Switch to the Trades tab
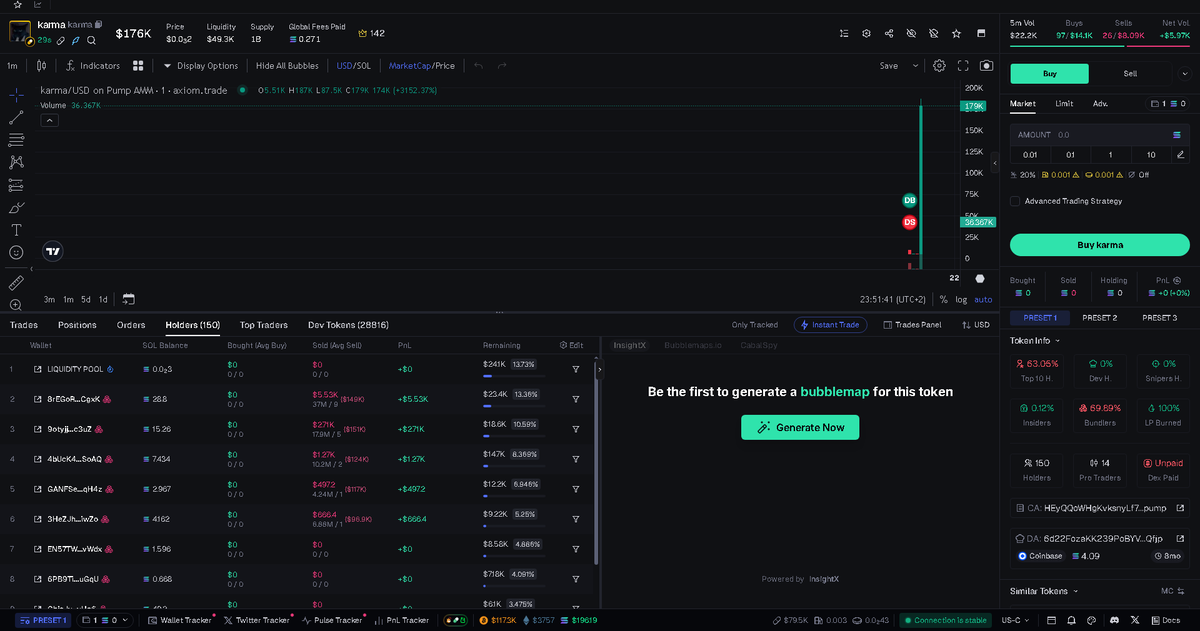The height and width of the screenshot is (631, 1200). pos(24,325)
